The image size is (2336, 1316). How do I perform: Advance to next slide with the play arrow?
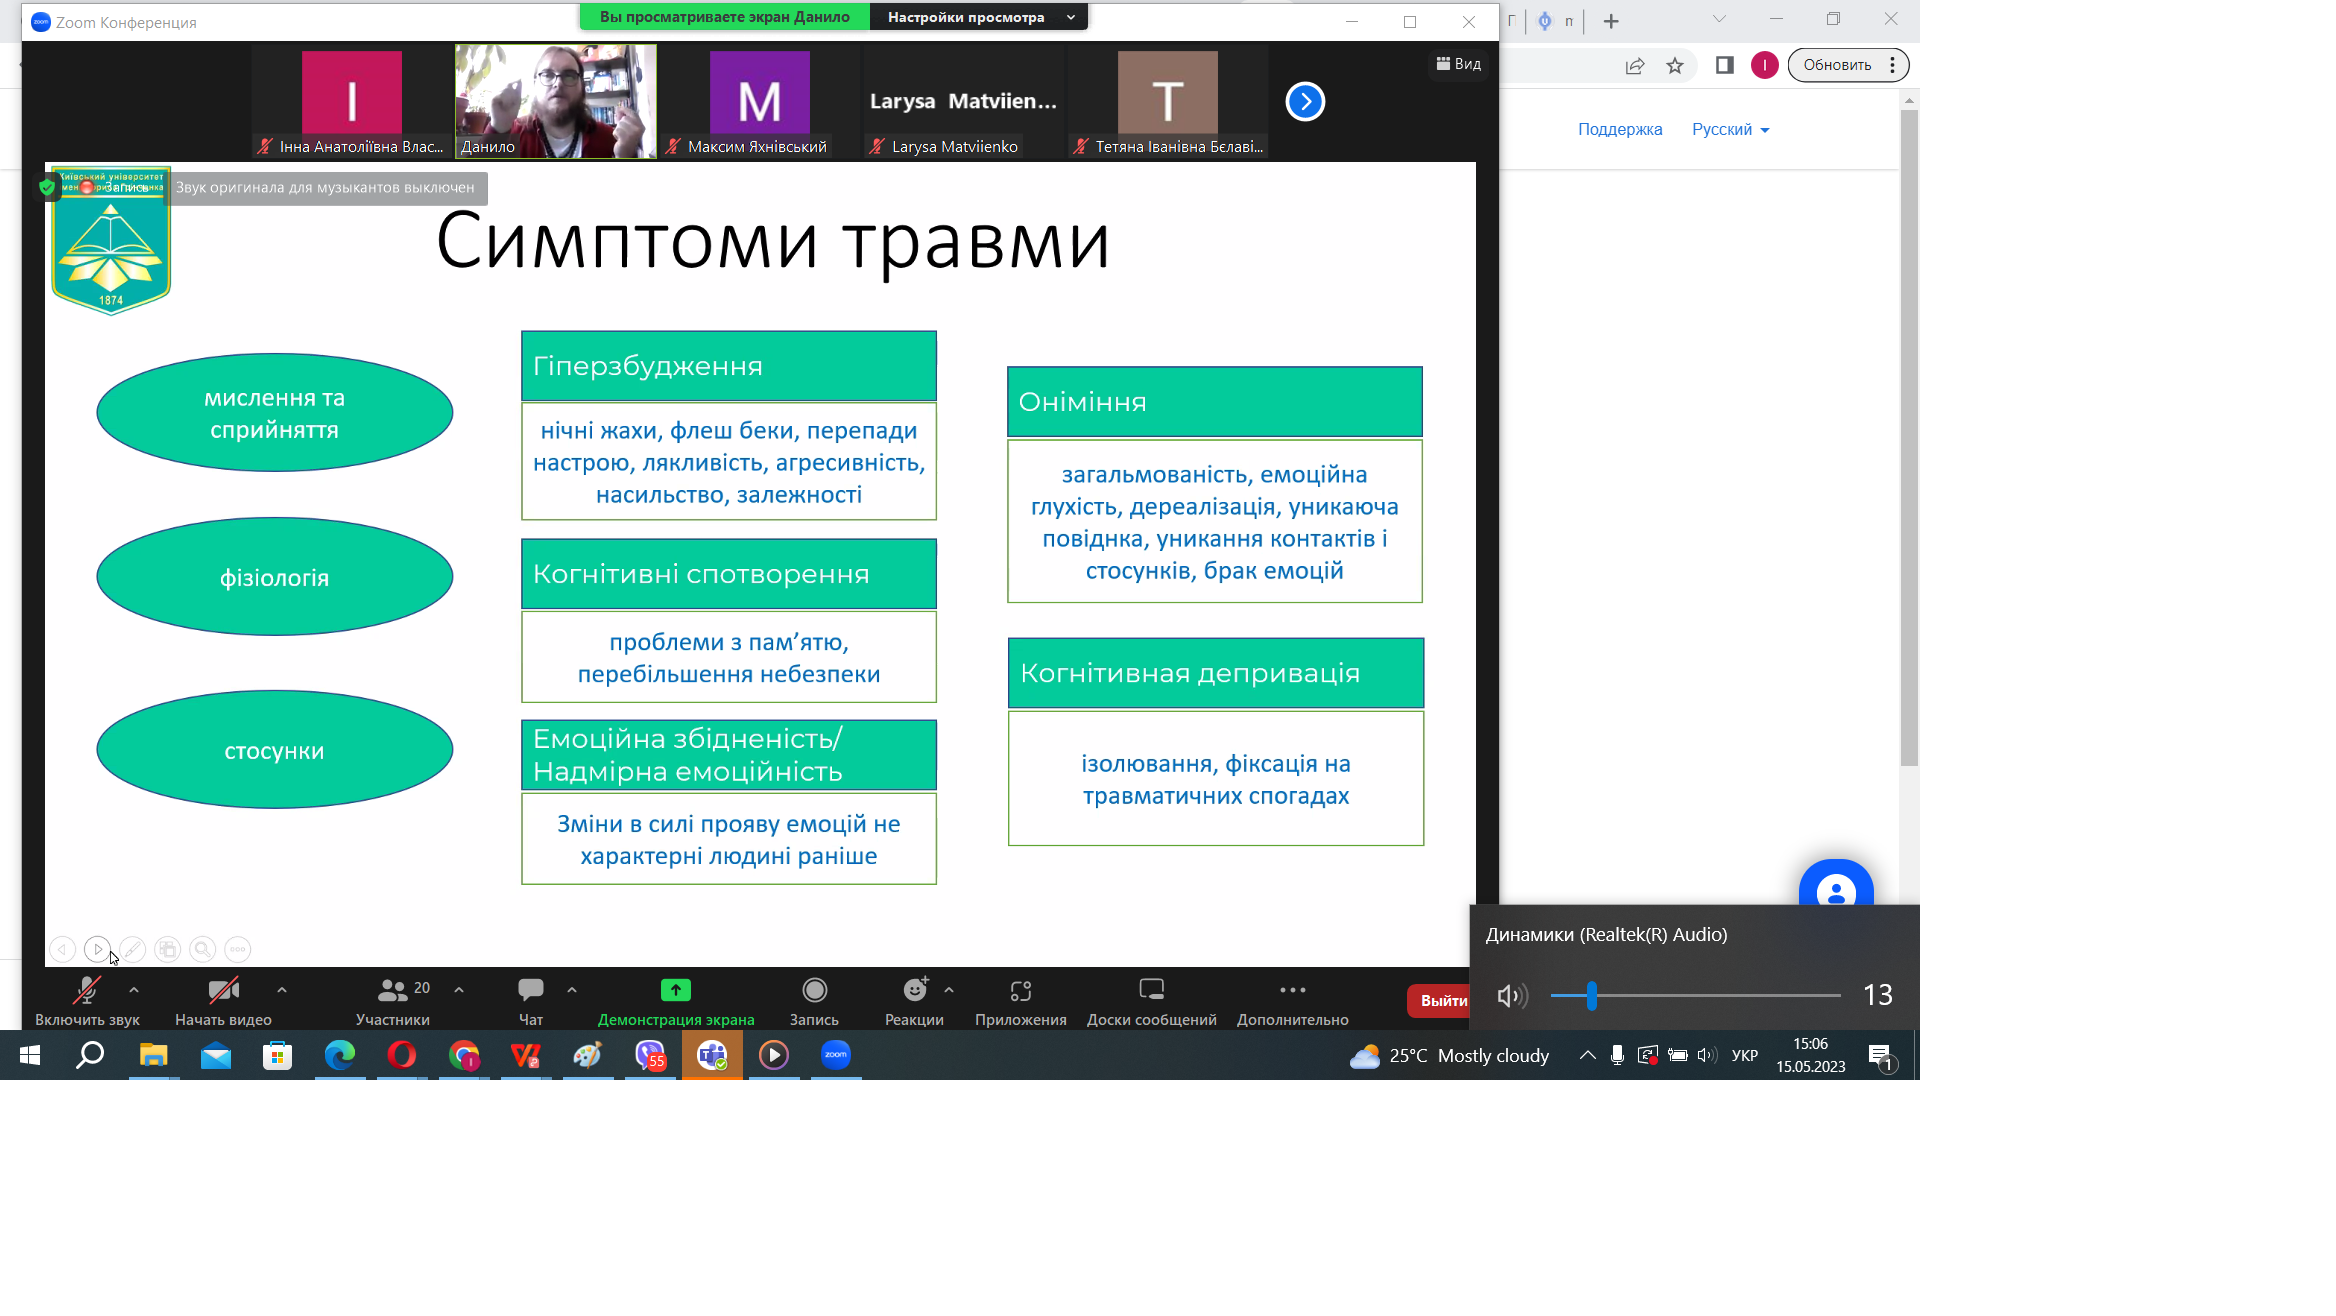pyautogui.click(x=97, y=949)
